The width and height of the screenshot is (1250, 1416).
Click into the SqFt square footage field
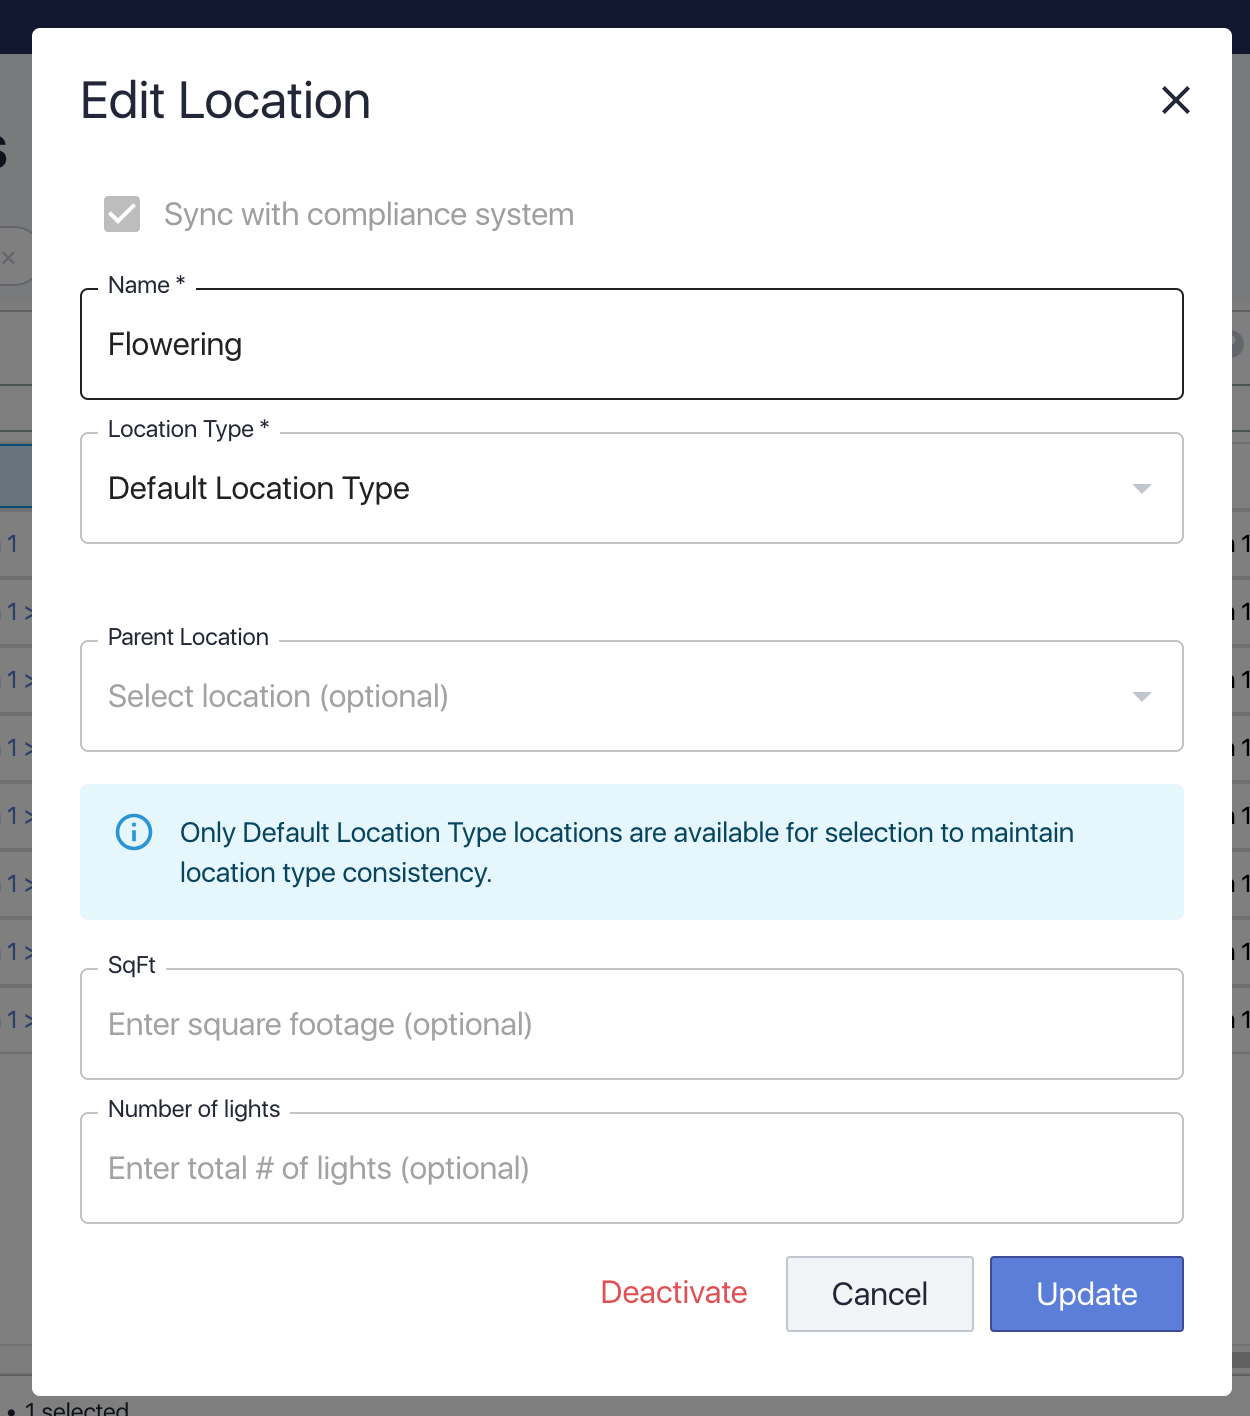coord(630,1025)
